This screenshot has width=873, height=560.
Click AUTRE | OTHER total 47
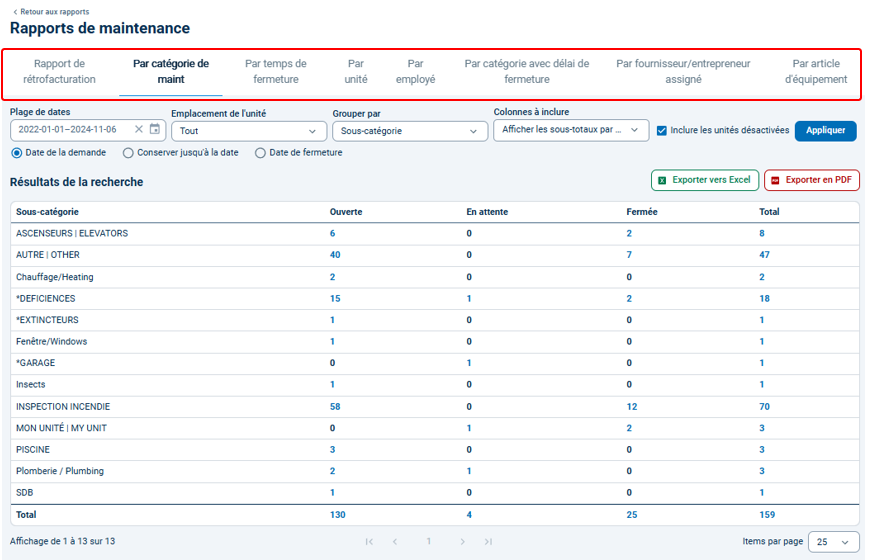[764, 255]
